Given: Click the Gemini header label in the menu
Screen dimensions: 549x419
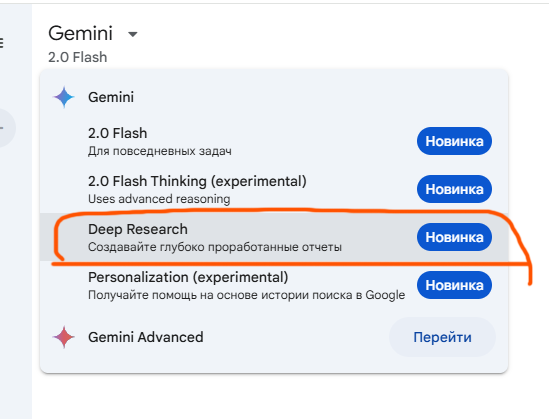Looking at the screenshot, I should 111,97.
